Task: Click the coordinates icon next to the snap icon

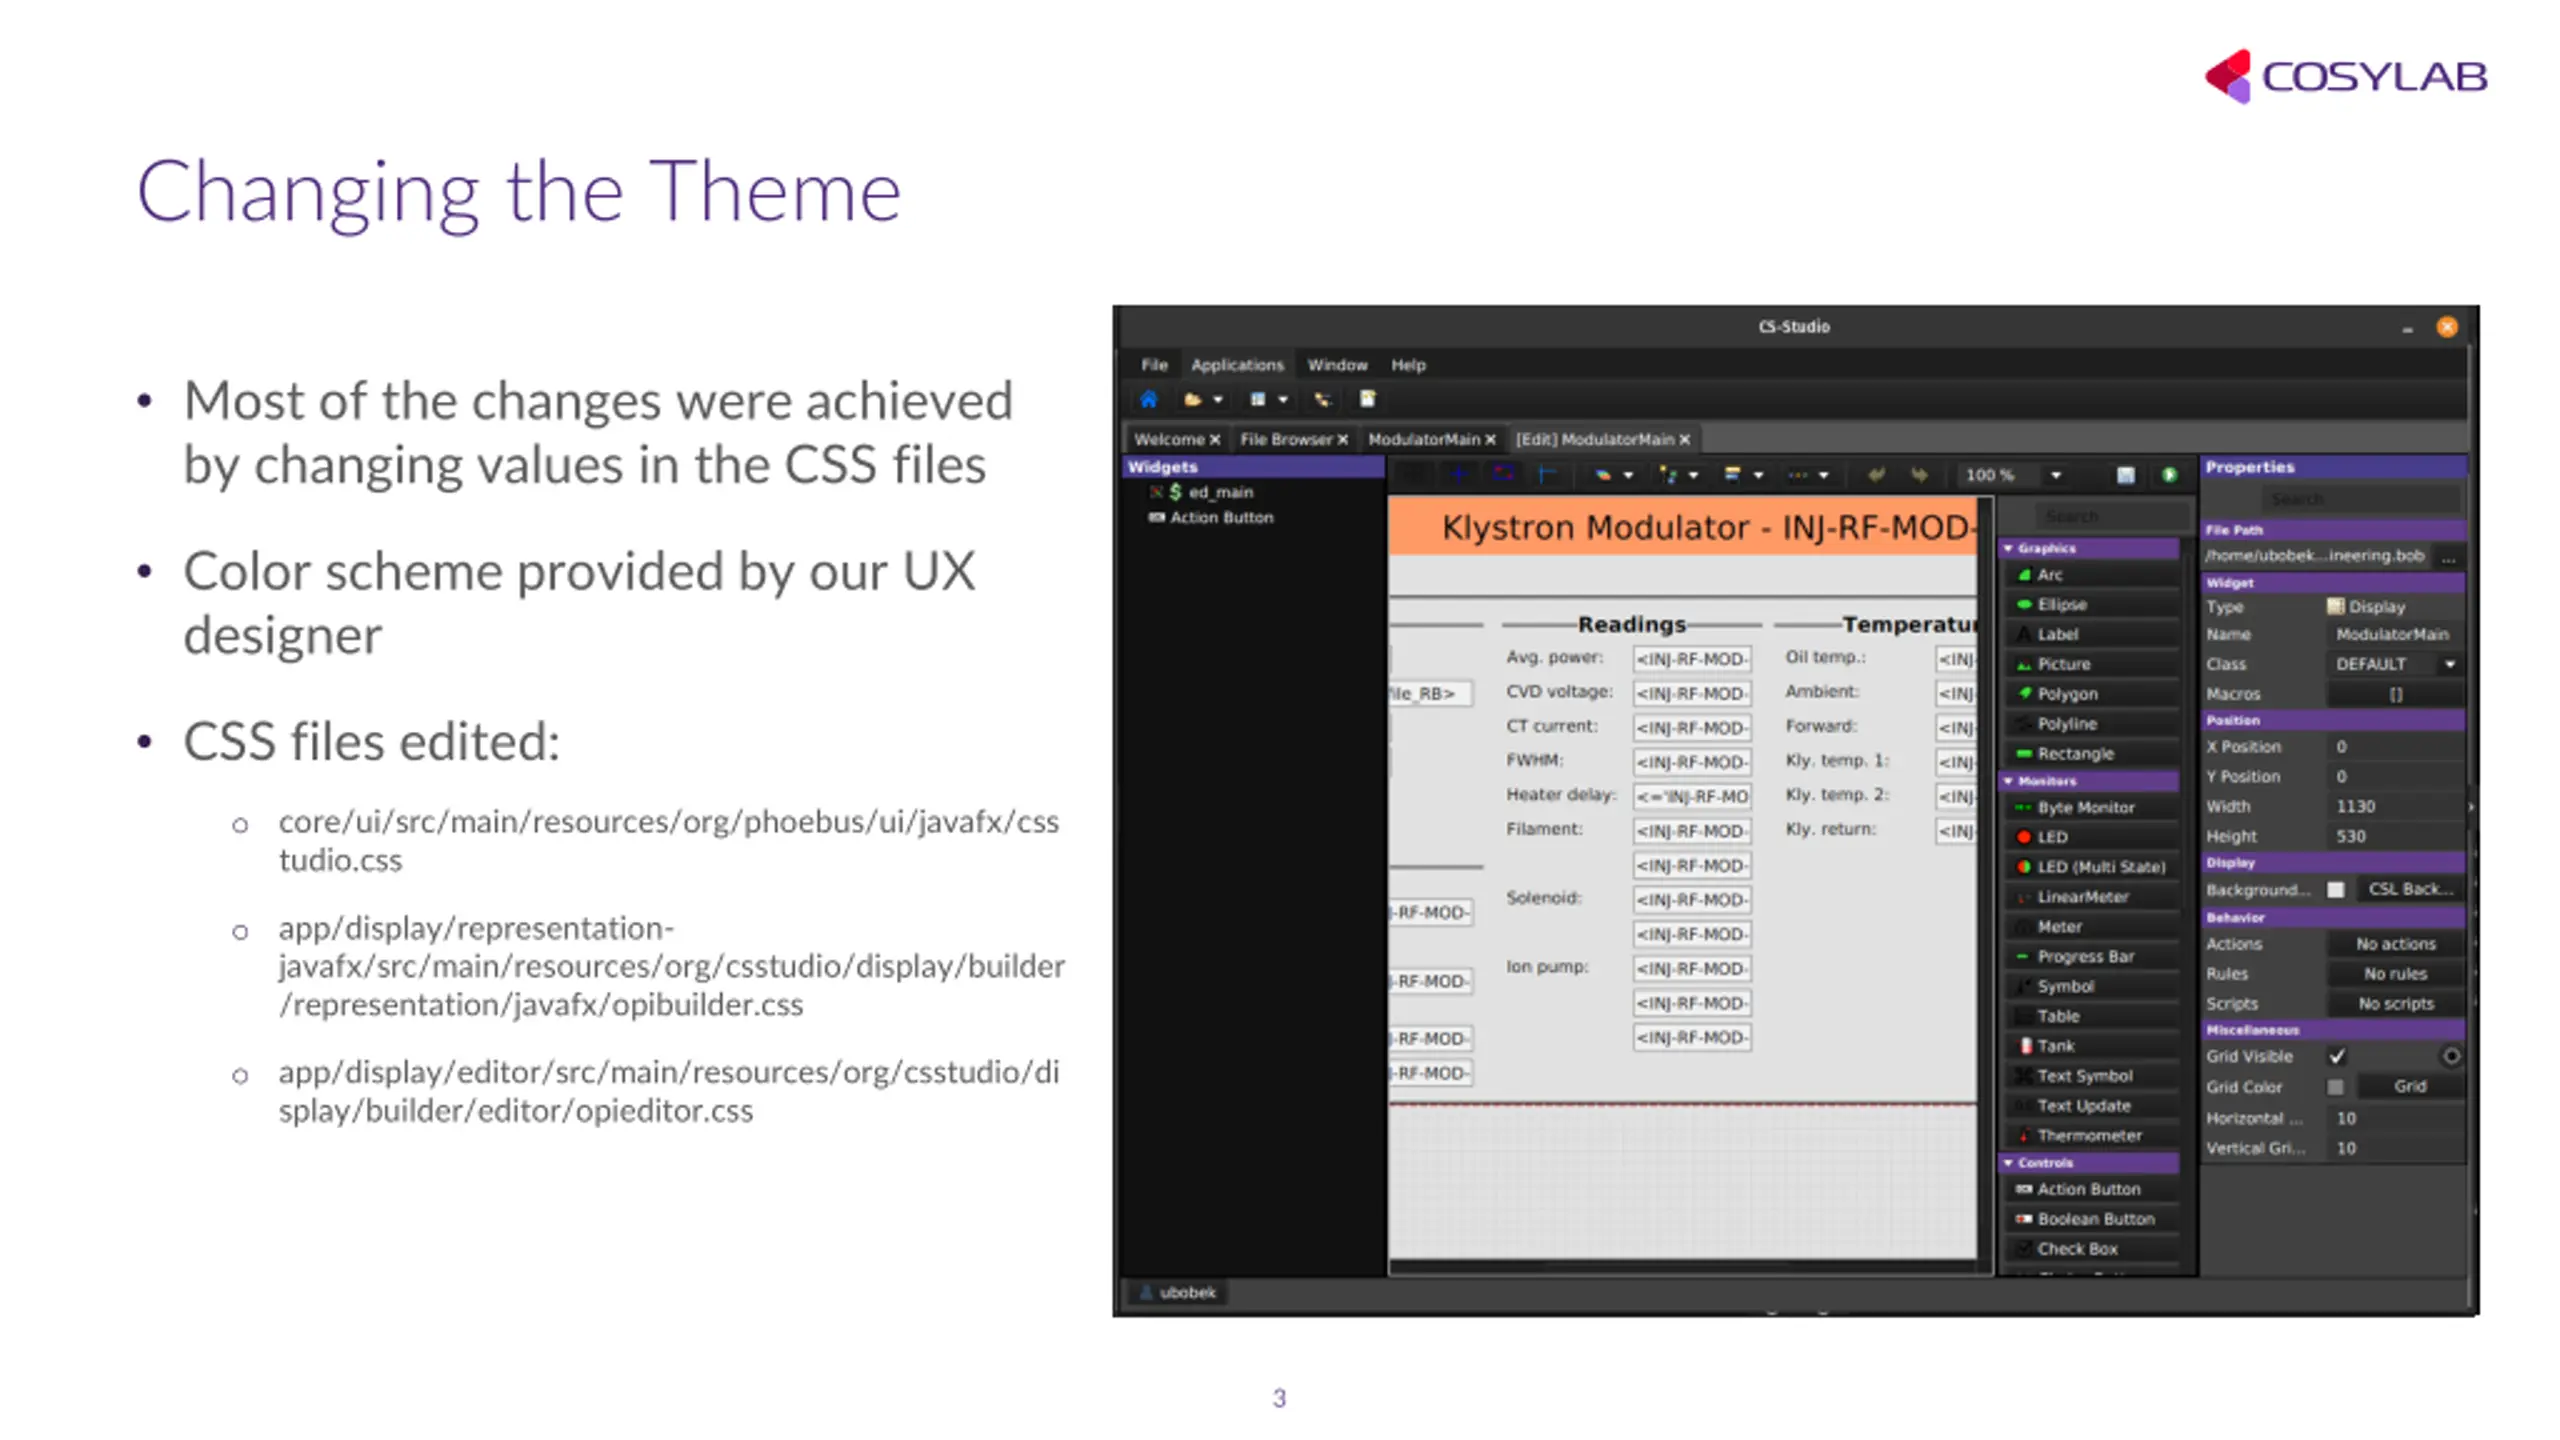Action: tap(1547, 475)
